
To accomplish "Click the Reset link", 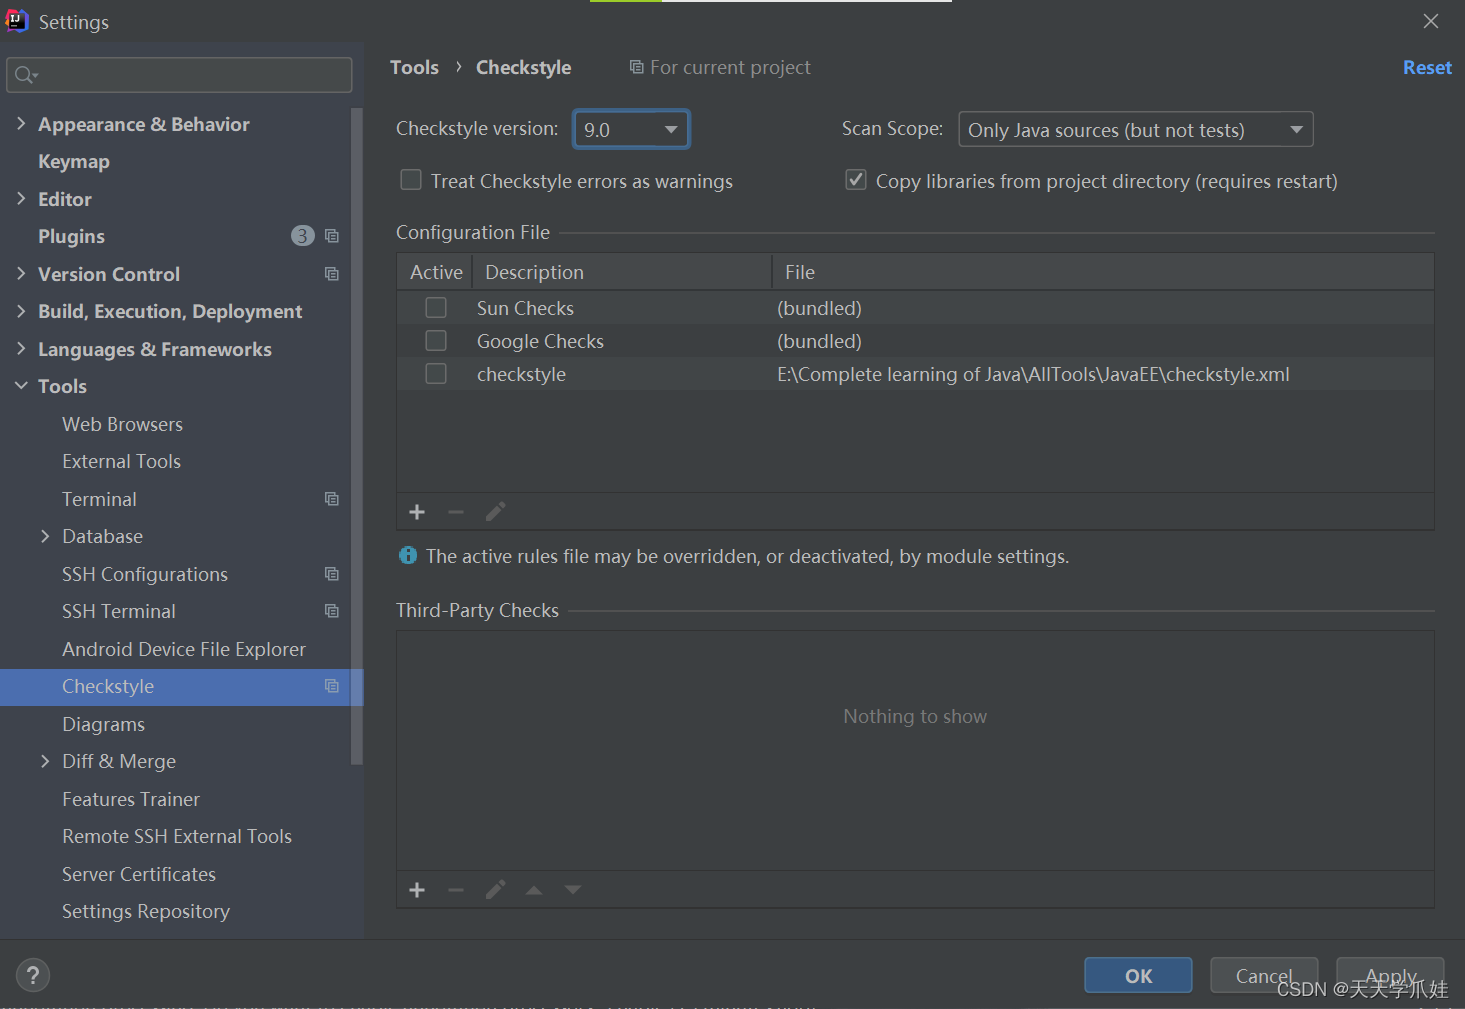I will (1427, 67).
